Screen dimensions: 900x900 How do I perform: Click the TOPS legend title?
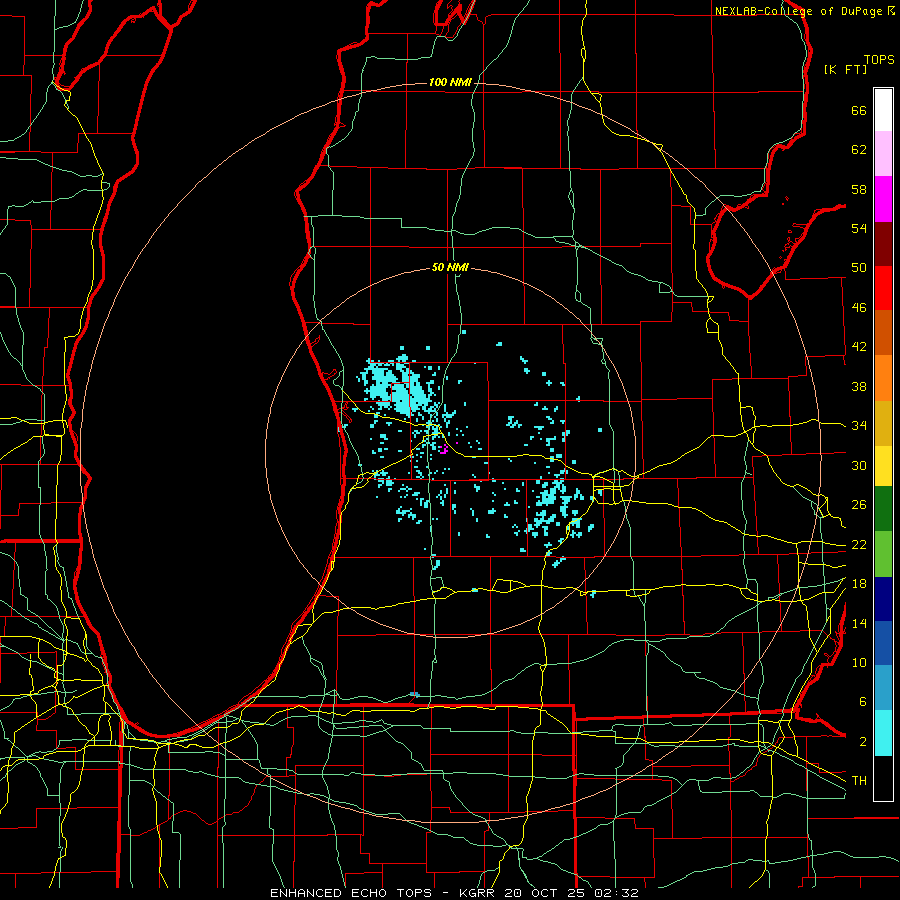point(879,60)
